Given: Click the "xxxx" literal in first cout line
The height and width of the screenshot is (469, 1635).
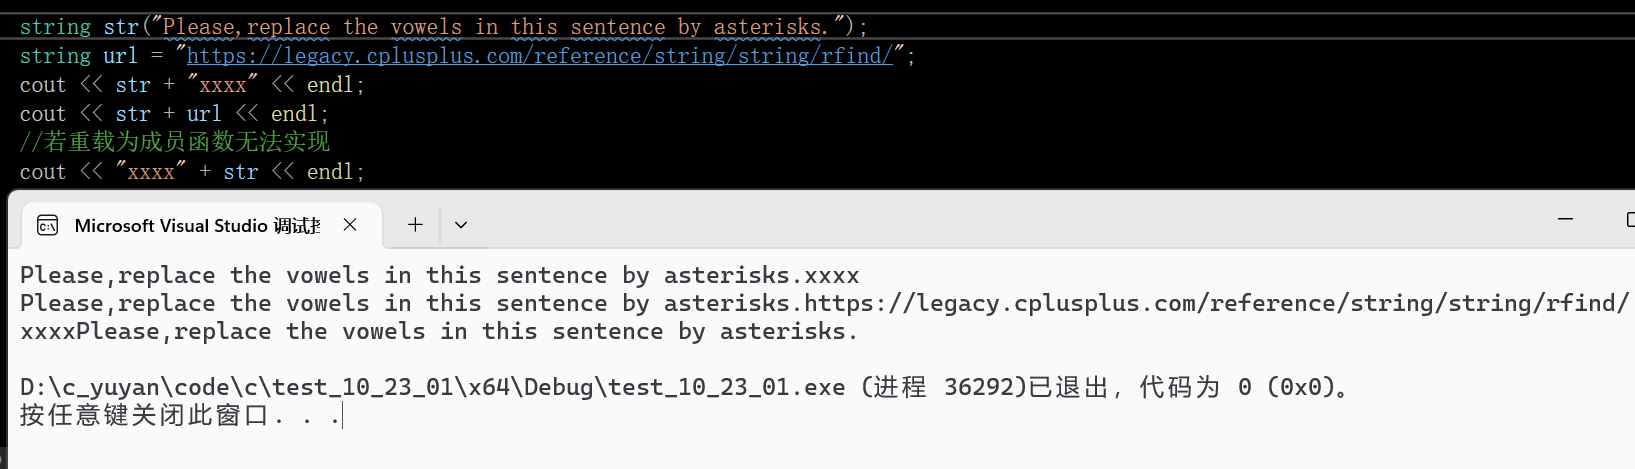Looking at the screenshot, I should click(x=223, y=85).
